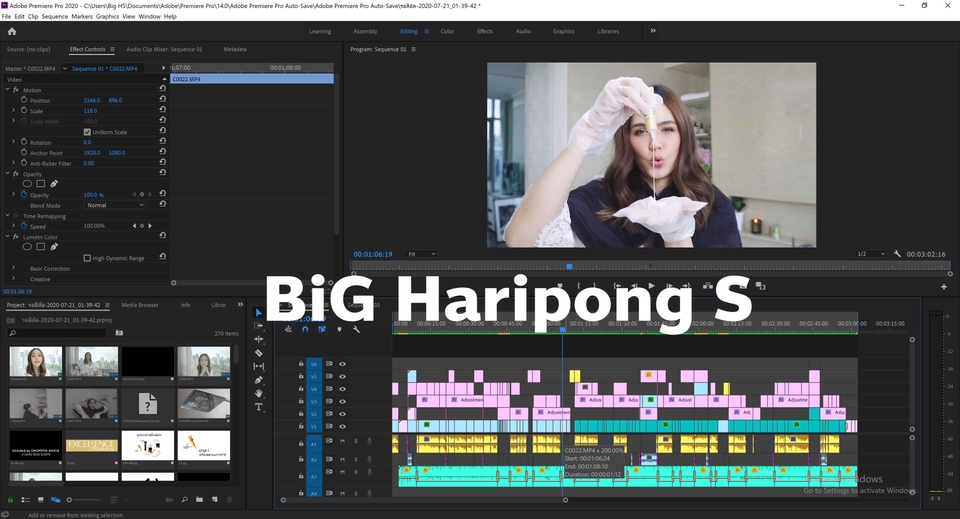This screenshot has width=960, height=519.
Task: Open the Blend Mode dropdown
Action: click(x=115, y=205)
